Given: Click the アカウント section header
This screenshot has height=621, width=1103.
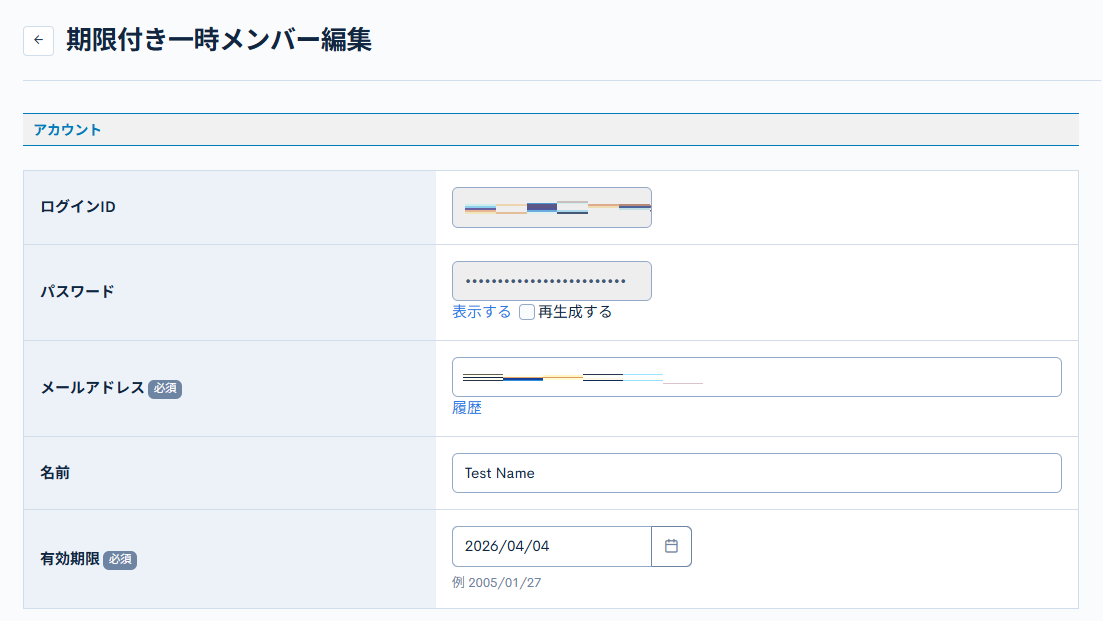Looking at the screenshot, I should pyautogui.click(x=66, y=129).
